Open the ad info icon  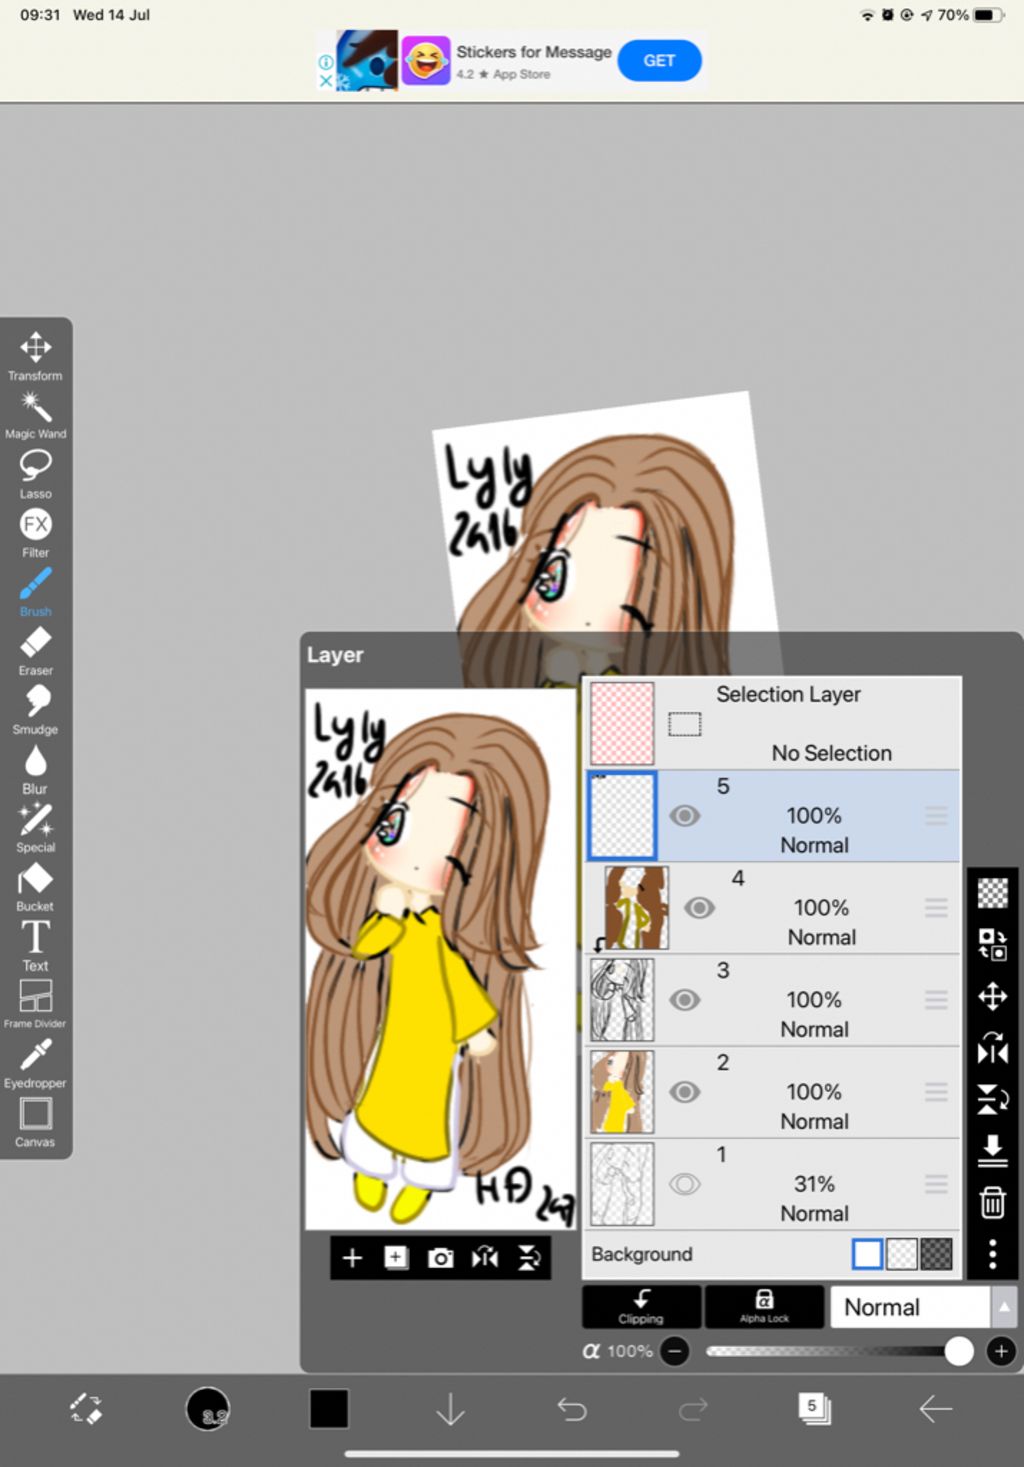click(326, 62)
